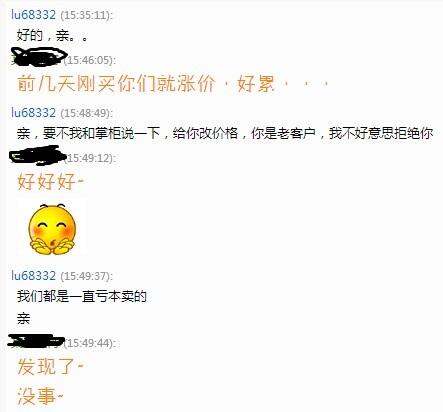Click the timestamp (15:49:37)
443x412 pixels.
pyautogui.click(x=87, y=276)
